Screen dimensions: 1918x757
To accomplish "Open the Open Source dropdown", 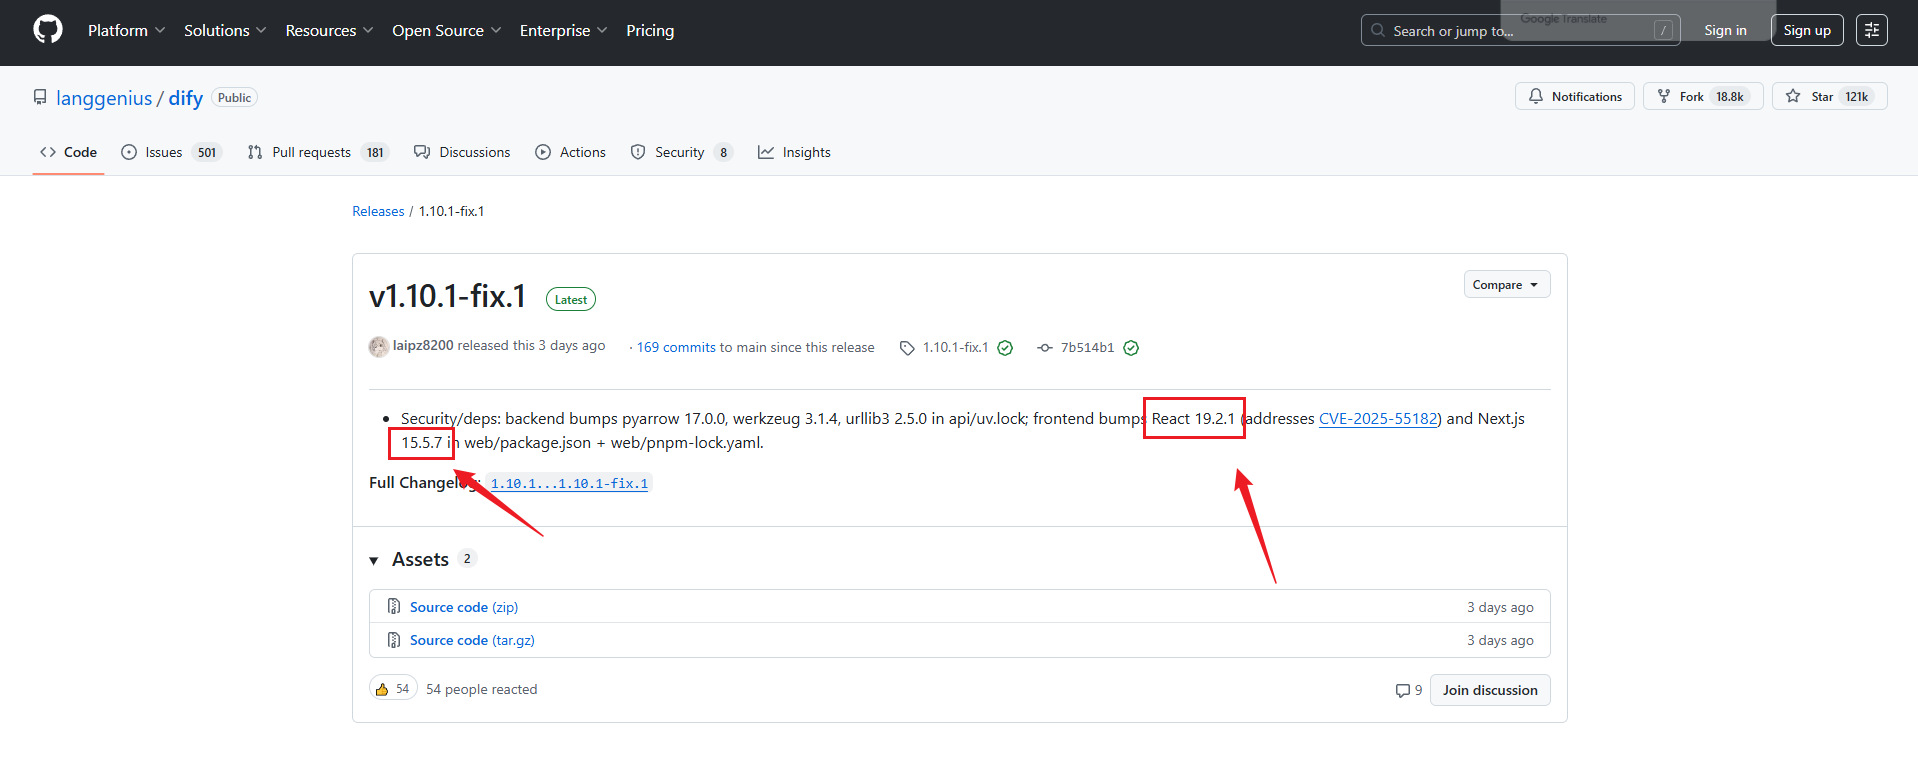I will (446, 31).
